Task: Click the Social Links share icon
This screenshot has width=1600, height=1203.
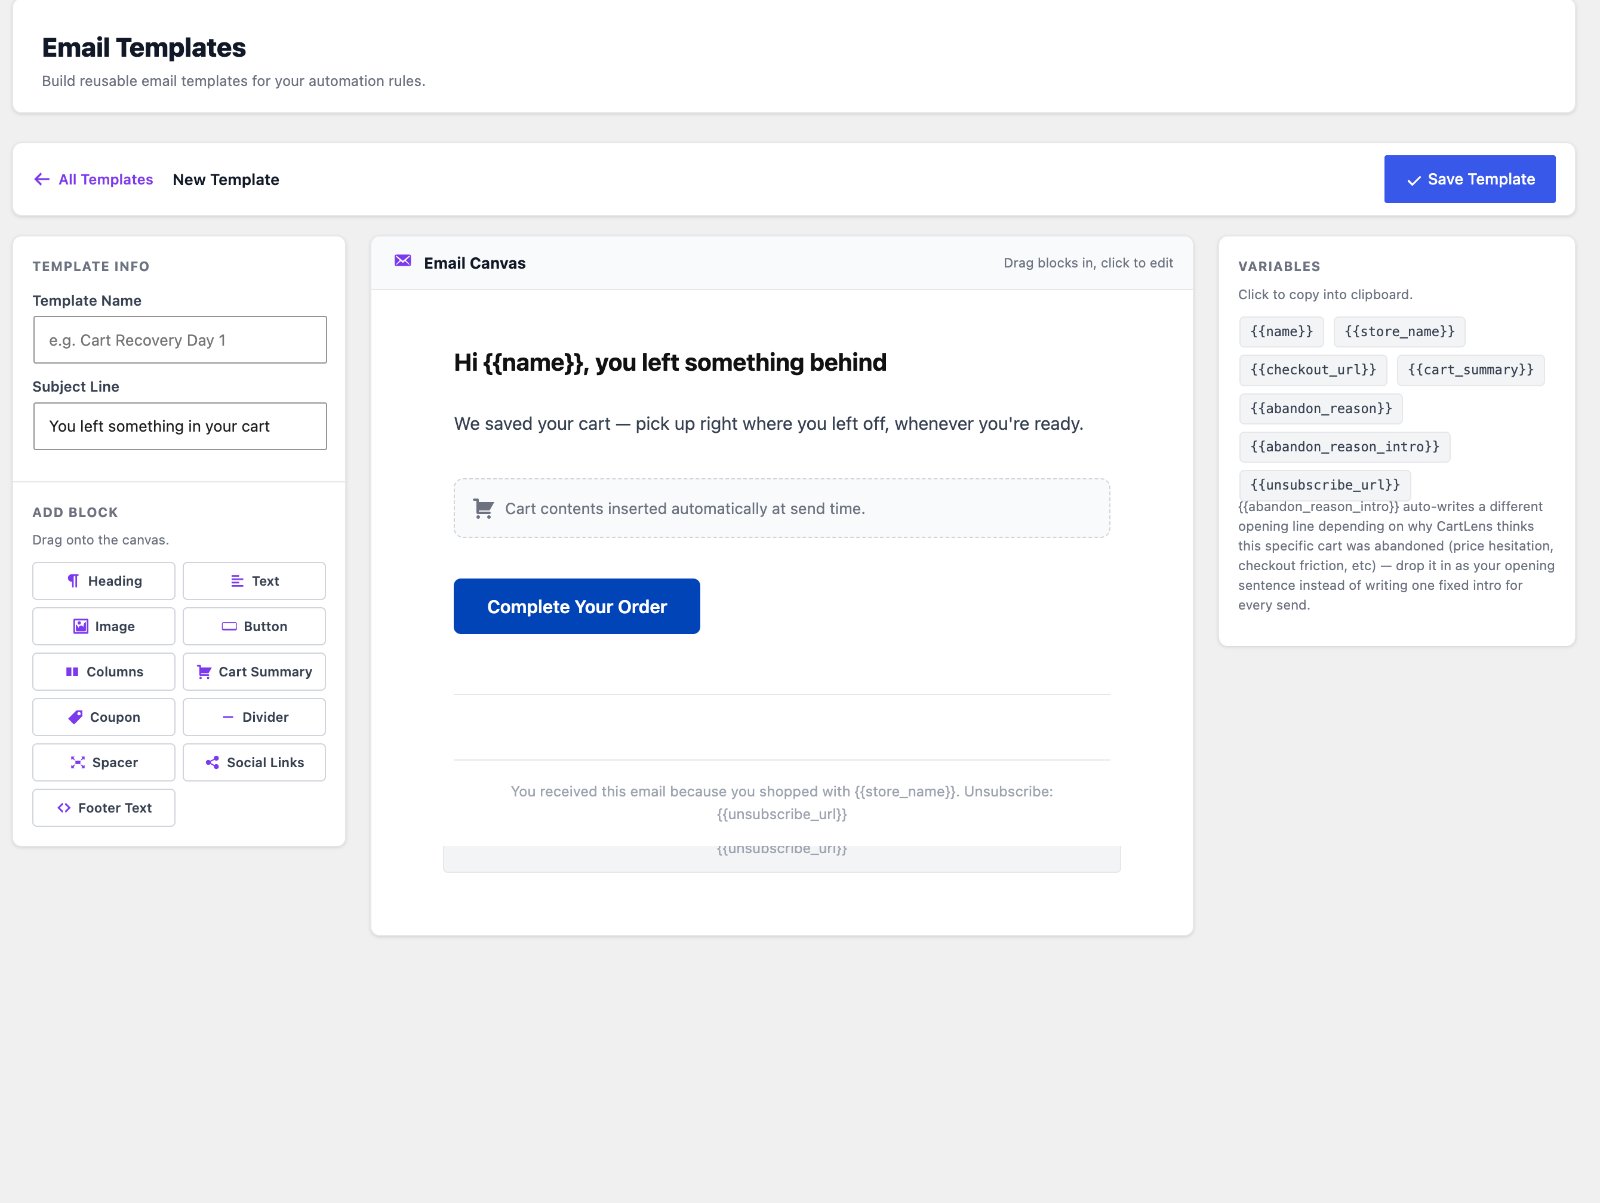Action: 212,762
